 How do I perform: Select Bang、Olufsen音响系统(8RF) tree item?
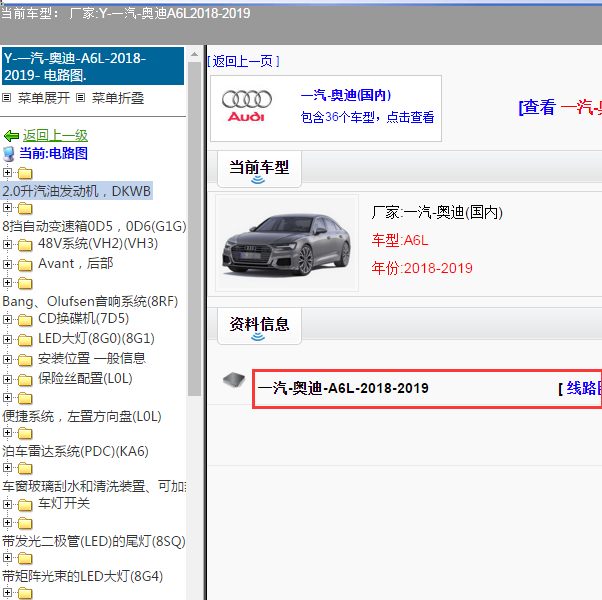[x=90, y=301]
